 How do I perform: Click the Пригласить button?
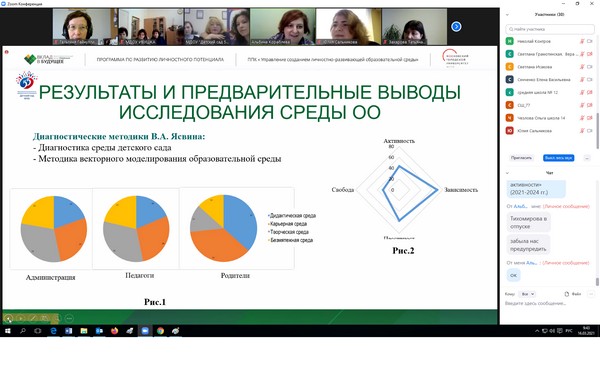(x=522, y=158)
